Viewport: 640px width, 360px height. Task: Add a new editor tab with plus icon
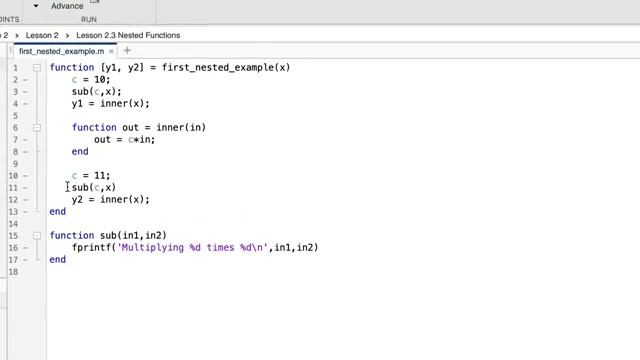click(127, 51)
